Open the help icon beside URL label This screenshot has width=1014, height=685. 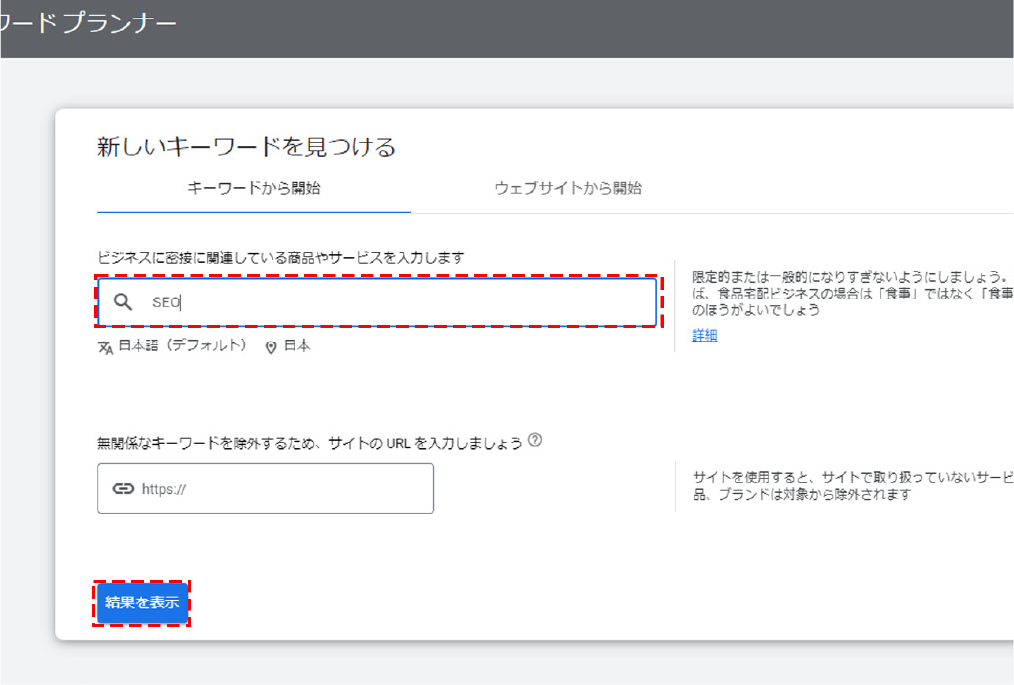[535, 440]
